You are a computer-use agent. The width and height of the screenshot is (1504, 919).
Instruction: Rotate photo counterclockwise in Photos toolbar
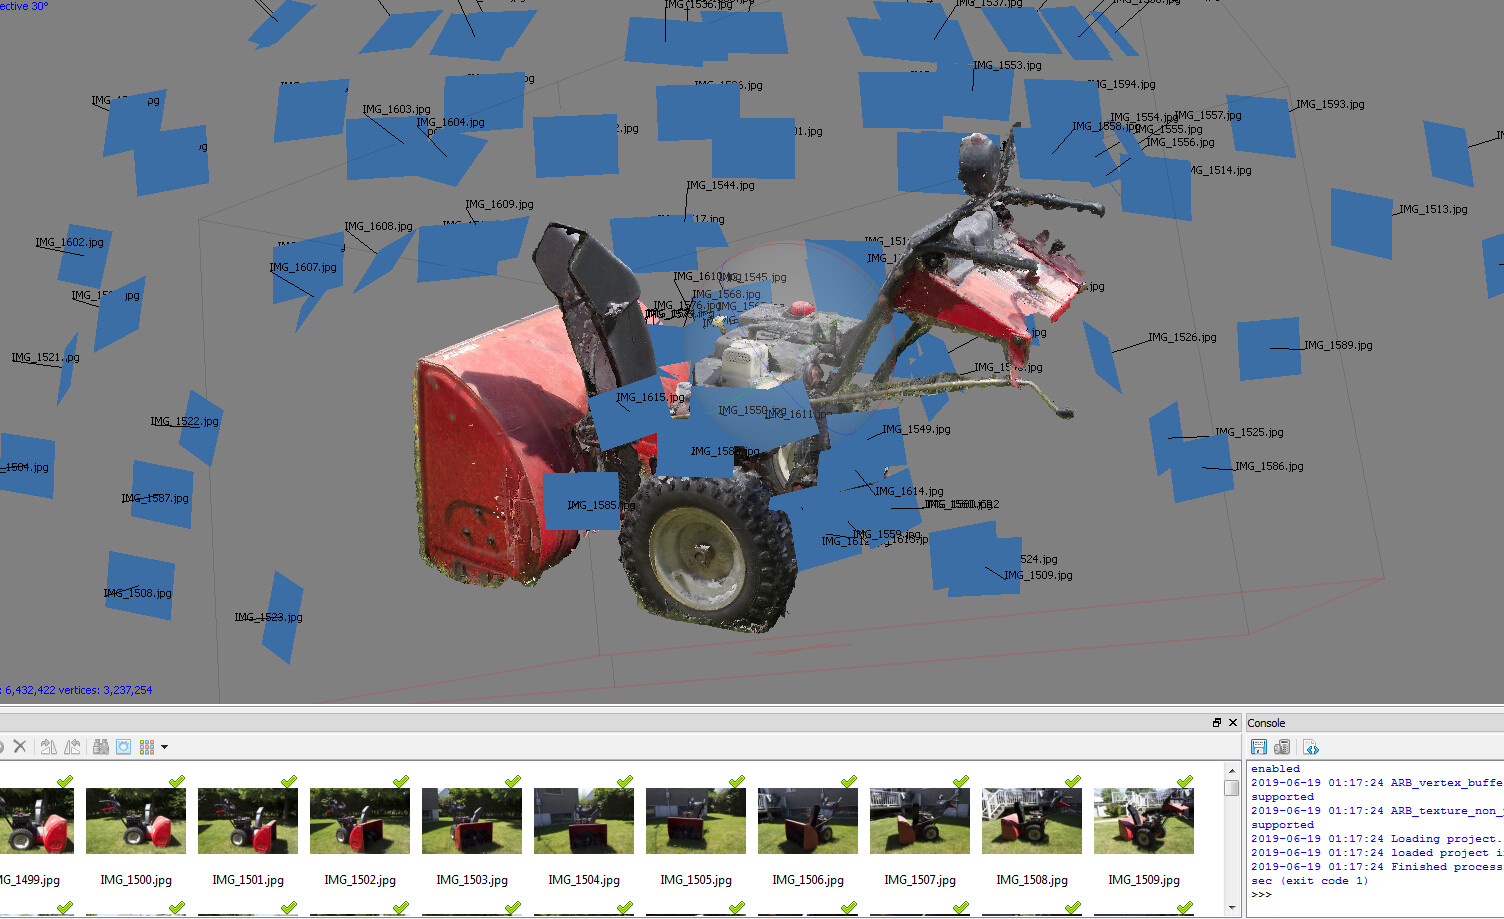[x=72, y=746]
